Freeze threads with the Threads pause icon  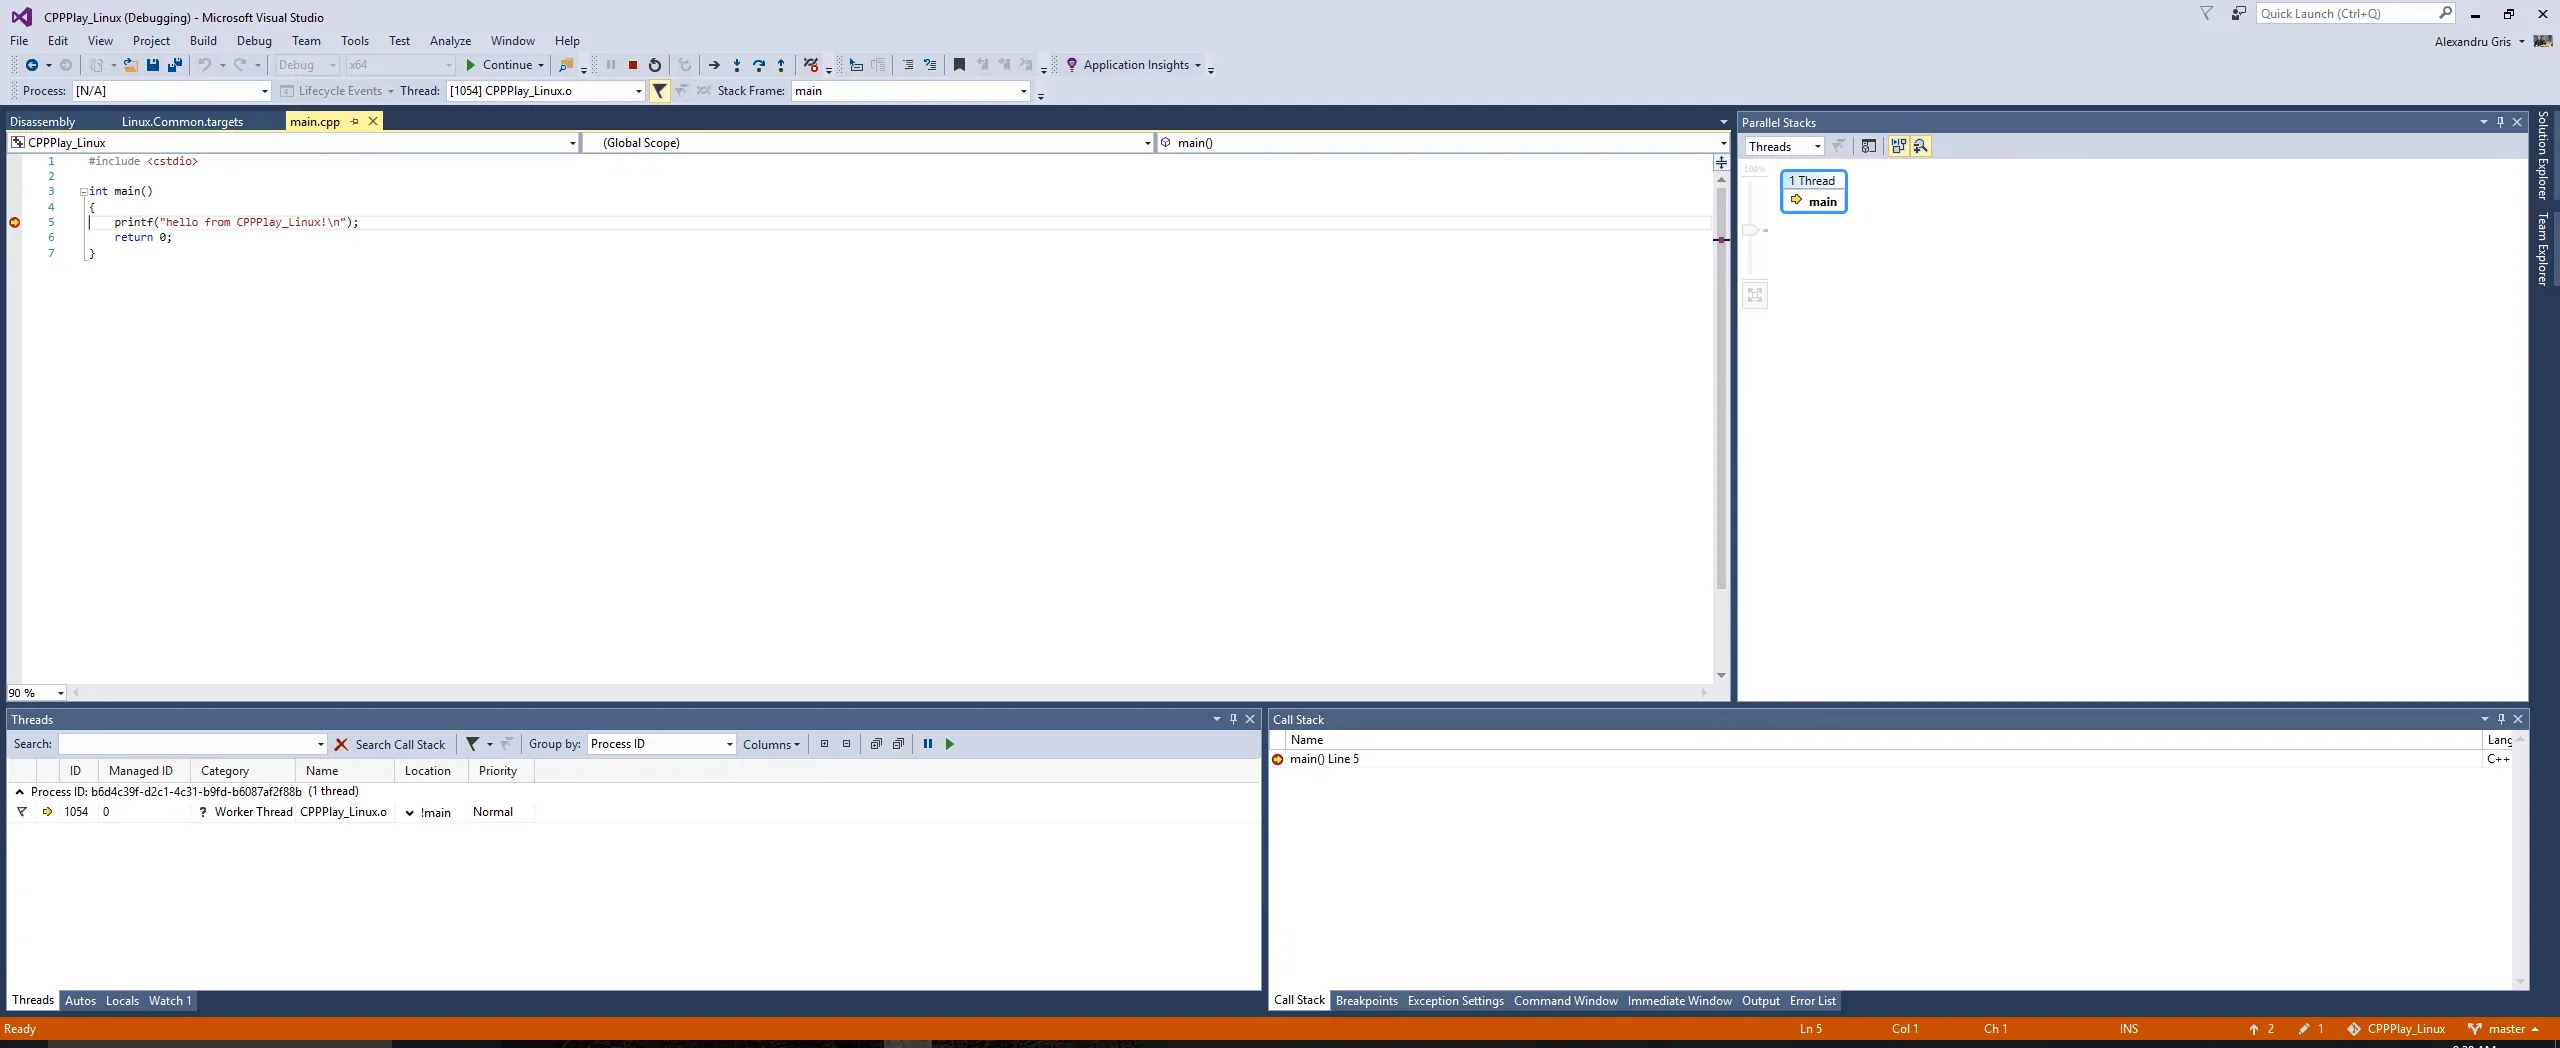tap(928, 744)
